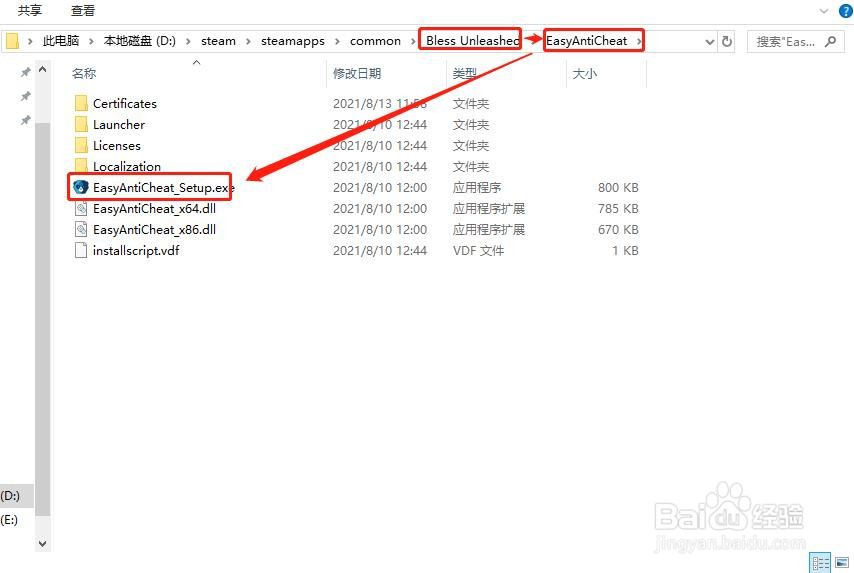Click the Licenses folder icon
This screenshot has height=573, width=854.
[x=81, y=145]
